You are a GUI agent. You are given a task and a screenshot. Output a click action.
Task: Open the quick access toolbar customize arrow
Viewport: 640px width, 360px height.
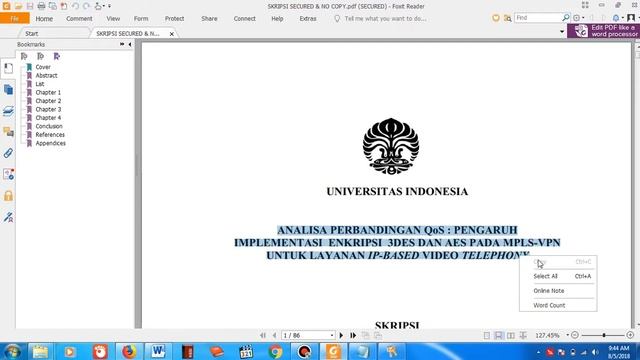point(109,6)
